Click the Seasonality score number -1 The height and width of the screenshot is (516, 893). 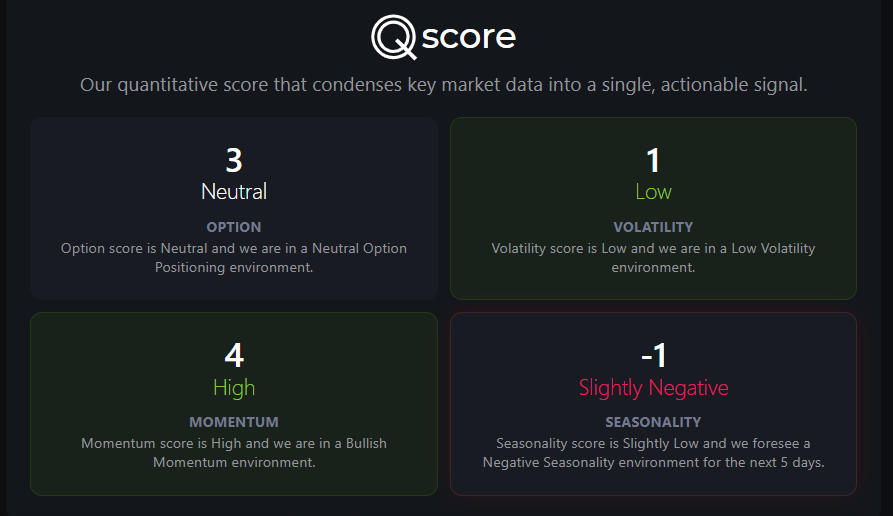click(653, 355)
